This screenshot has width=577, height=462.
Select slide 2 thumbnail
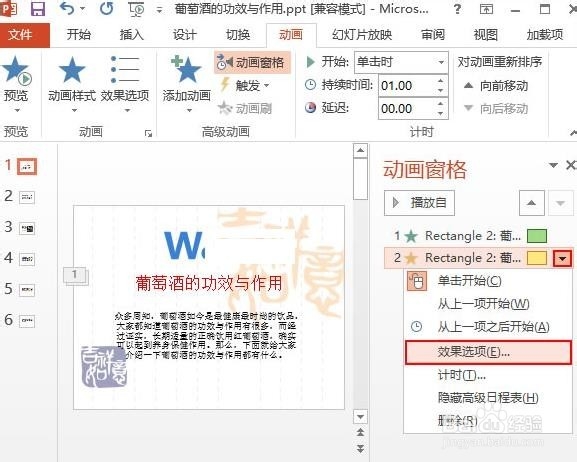pyautogui.click(x=28, y=197)
